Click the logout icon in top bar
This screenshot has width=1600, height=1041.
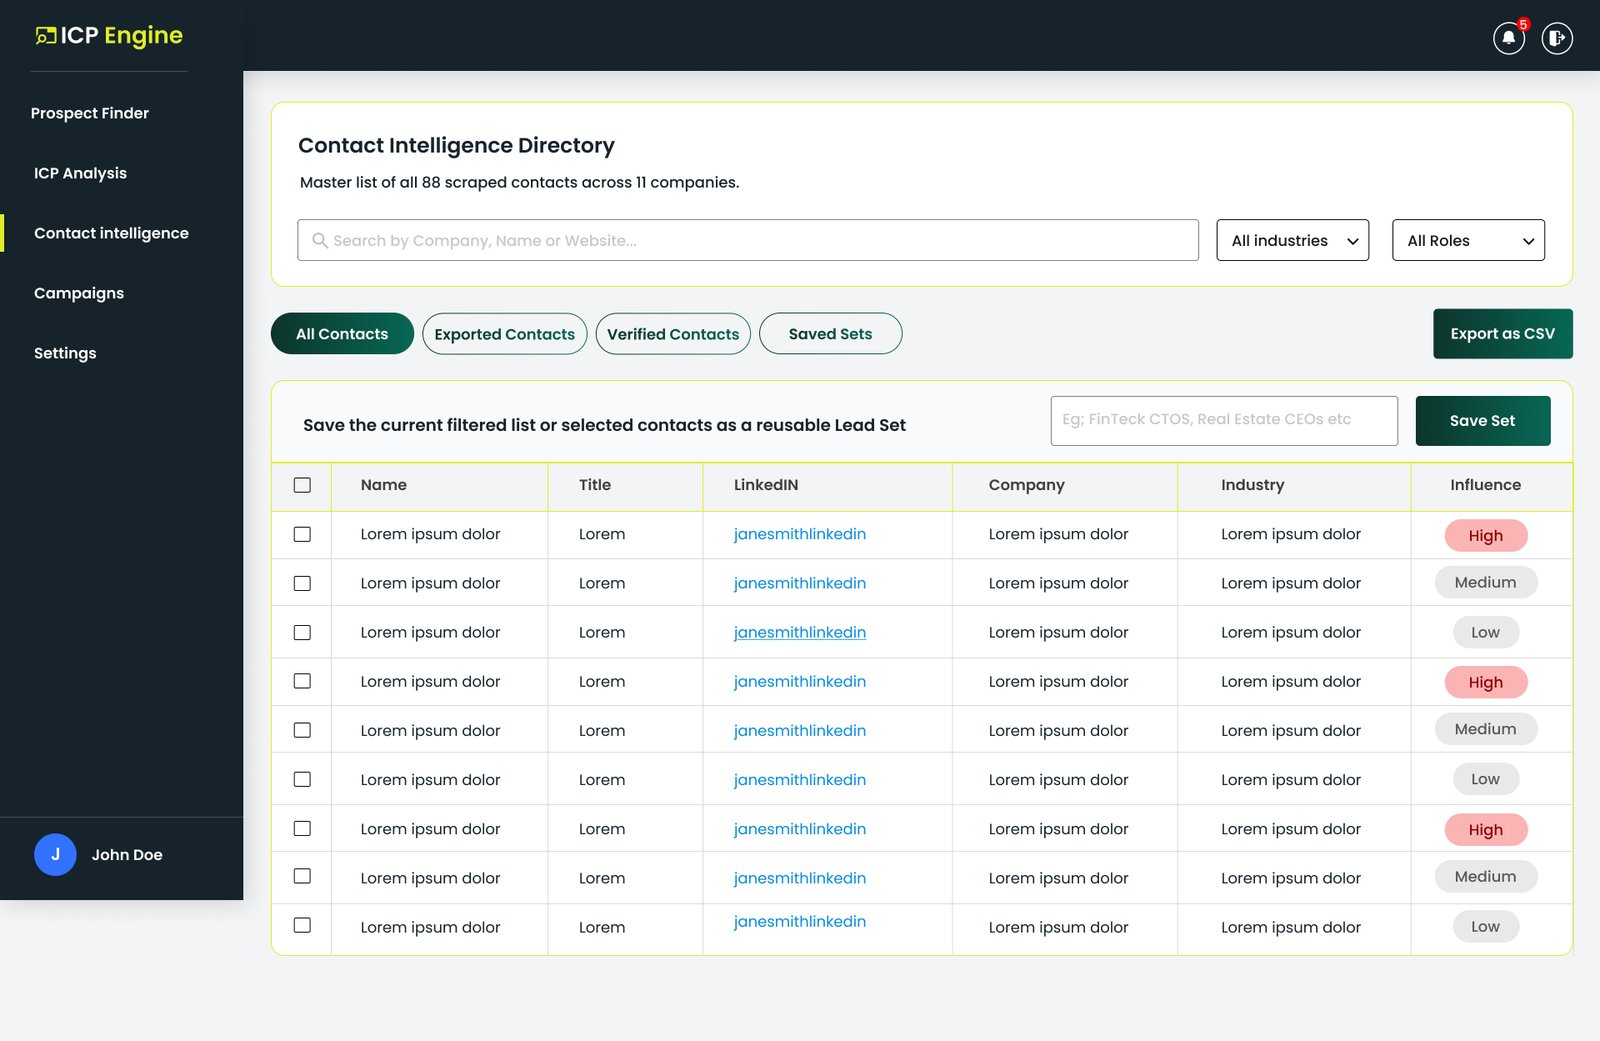coord(1557,38)
